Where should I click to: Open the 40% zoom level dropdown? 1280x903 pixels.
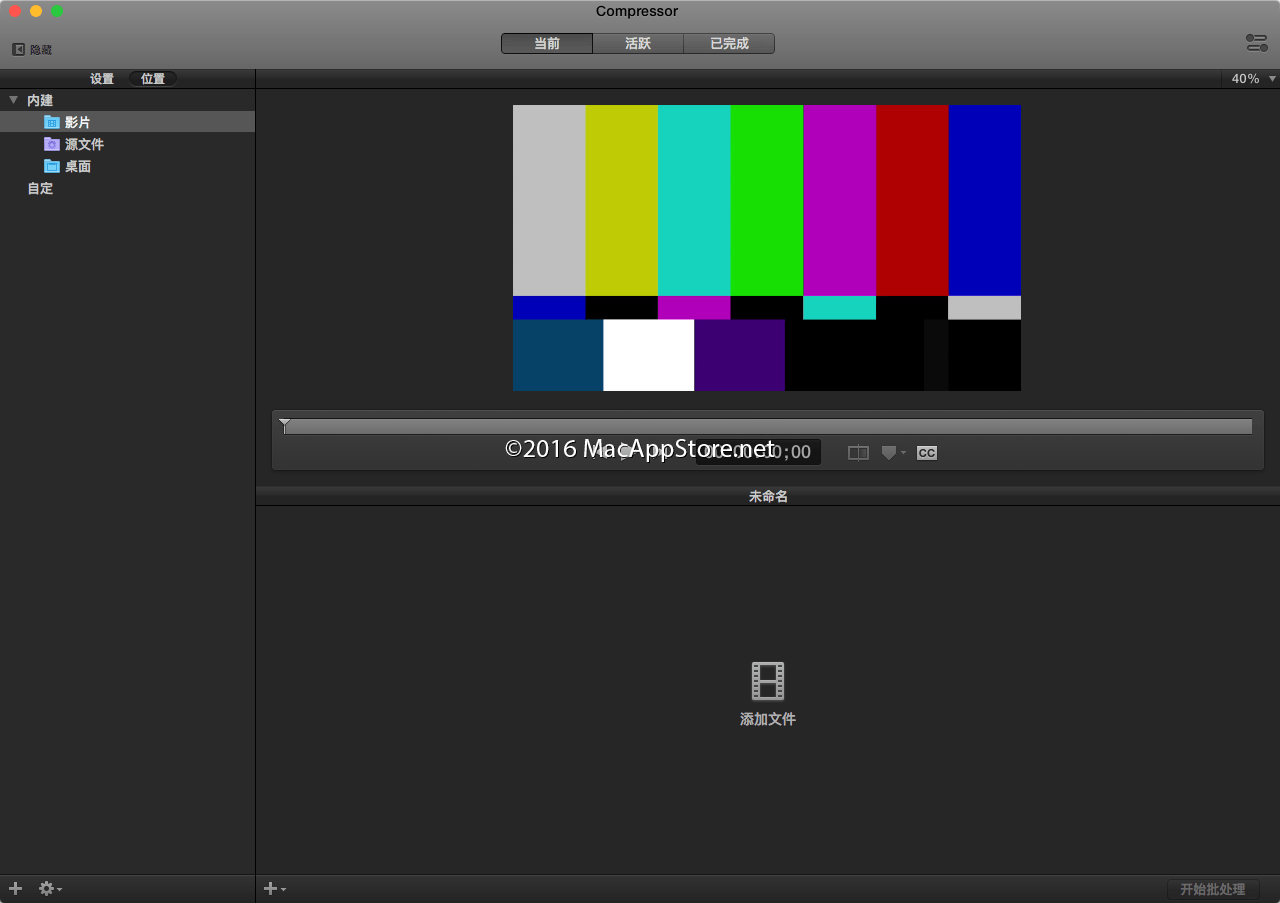(1252, 79)
